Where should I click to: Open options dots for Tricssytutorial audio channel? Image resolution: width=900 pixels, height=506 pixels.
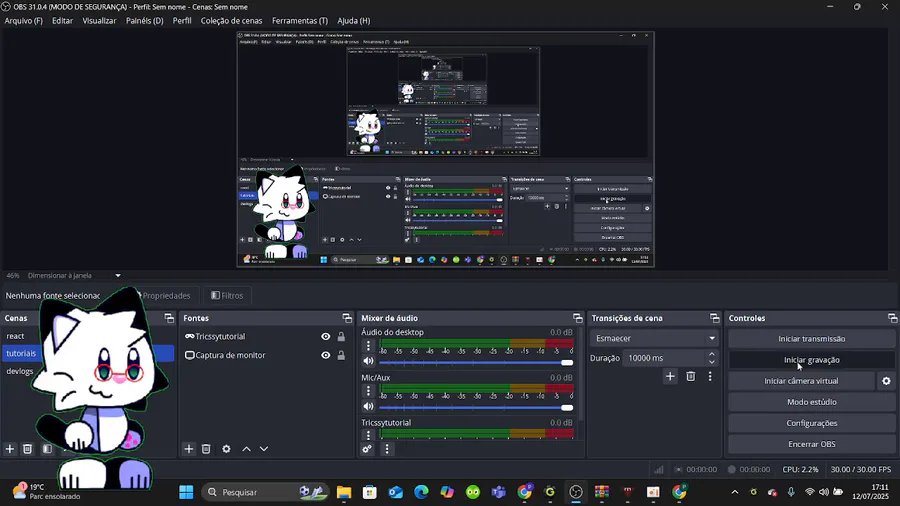368,435
